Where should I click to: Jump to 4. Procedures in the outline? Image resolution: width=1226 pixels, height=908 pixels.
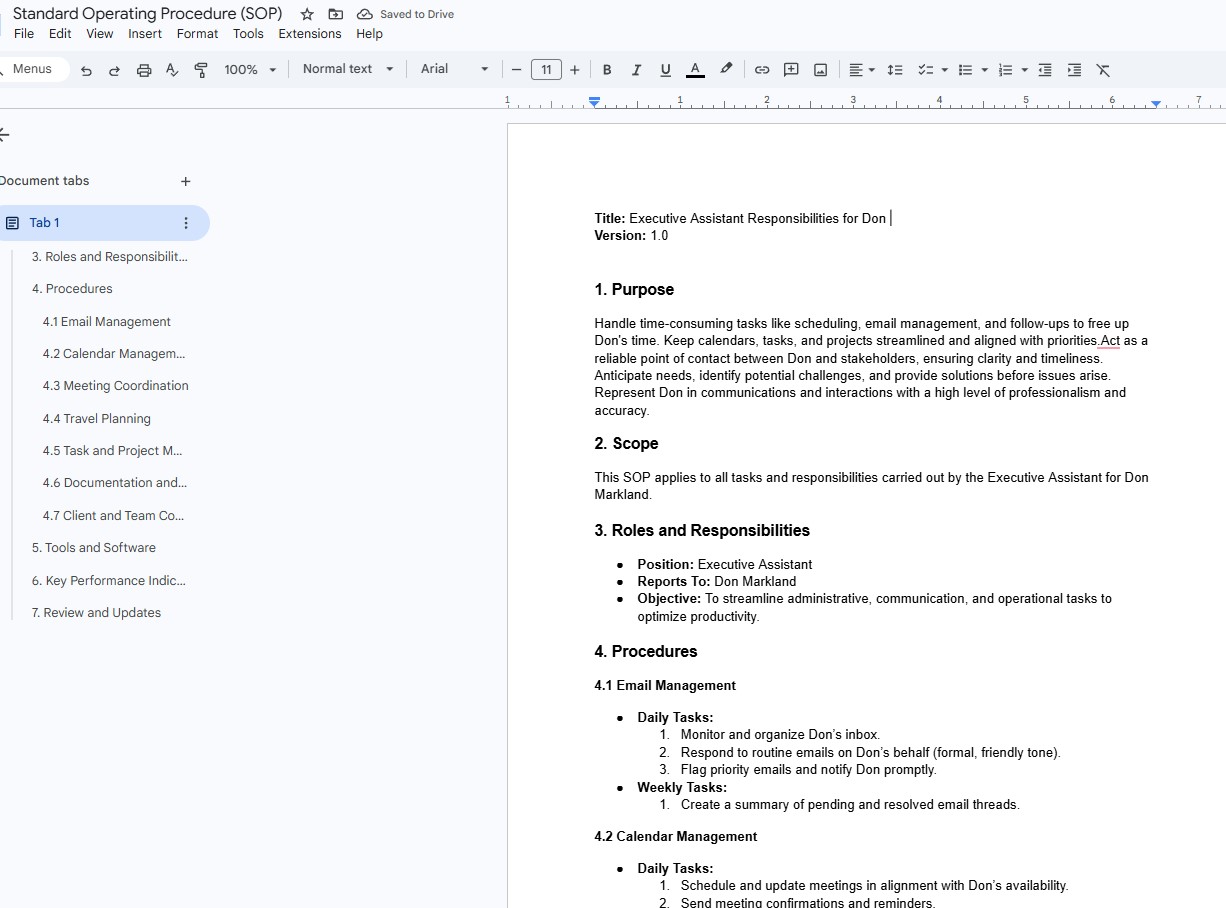tap(72, 289)
